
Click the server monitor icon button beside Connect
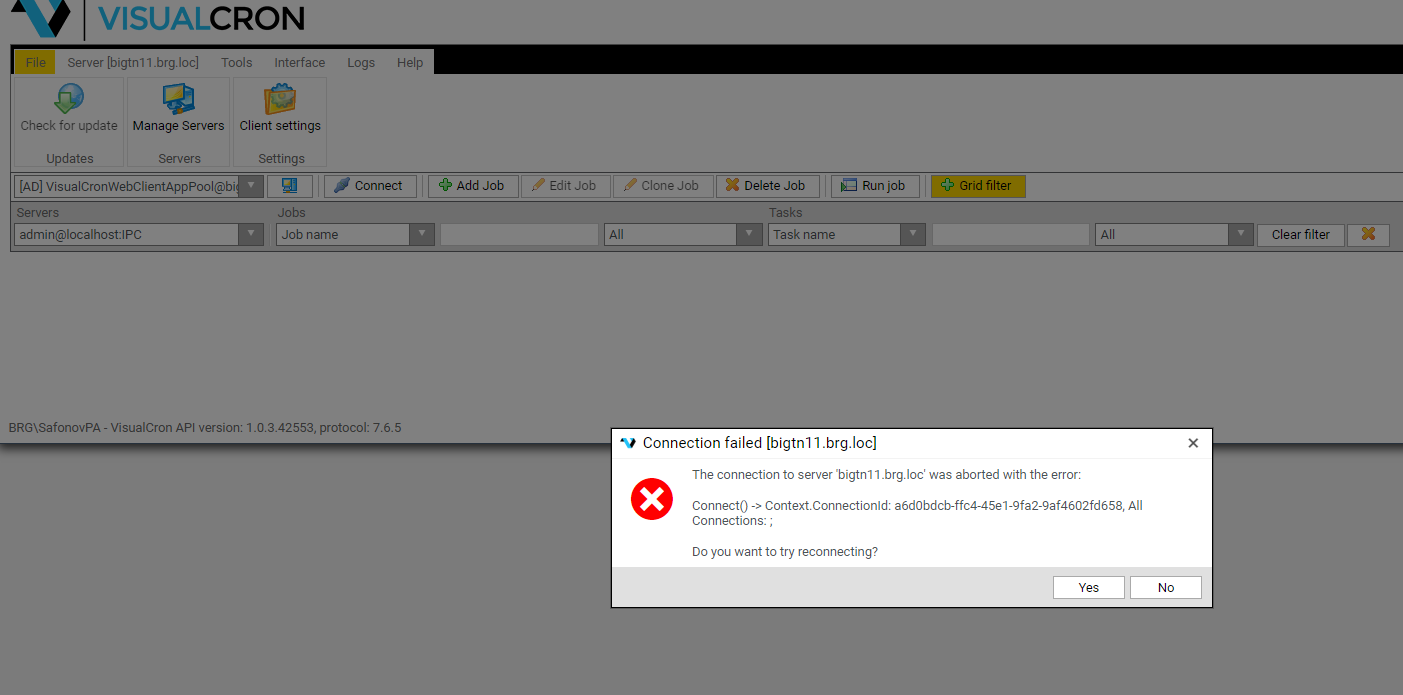click(x=290, y=186)
